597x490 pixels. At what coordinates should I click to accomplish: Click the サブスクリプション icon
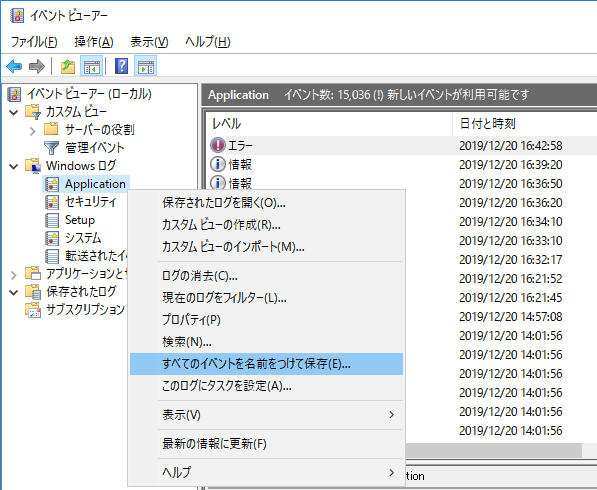point(33,310)
